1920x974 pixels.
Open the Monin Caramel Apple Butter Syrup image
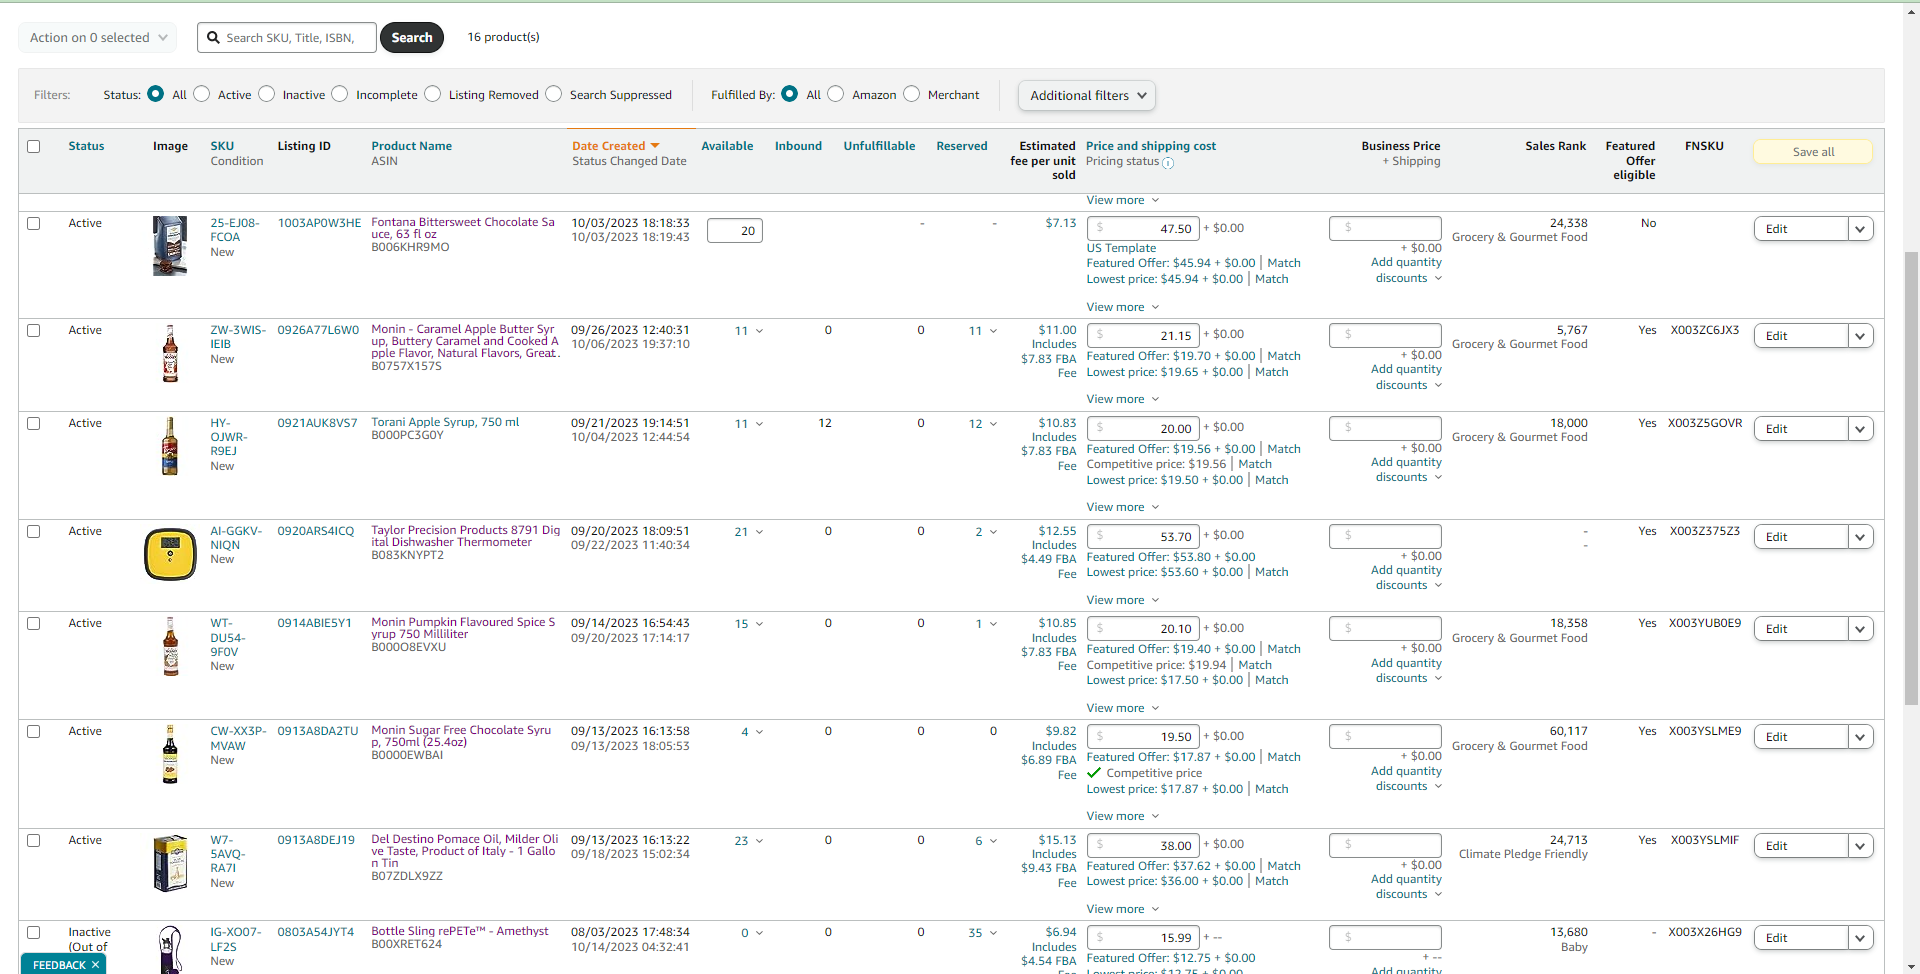(170, 353)
